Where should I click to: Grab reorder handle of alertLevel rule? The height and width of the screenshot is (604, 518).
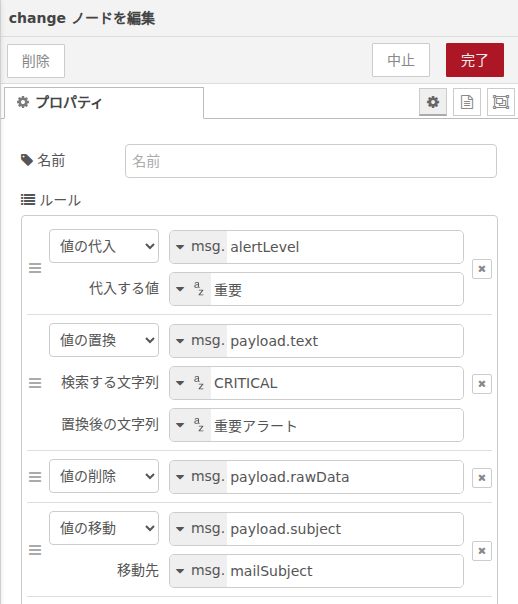coord(35,268)
